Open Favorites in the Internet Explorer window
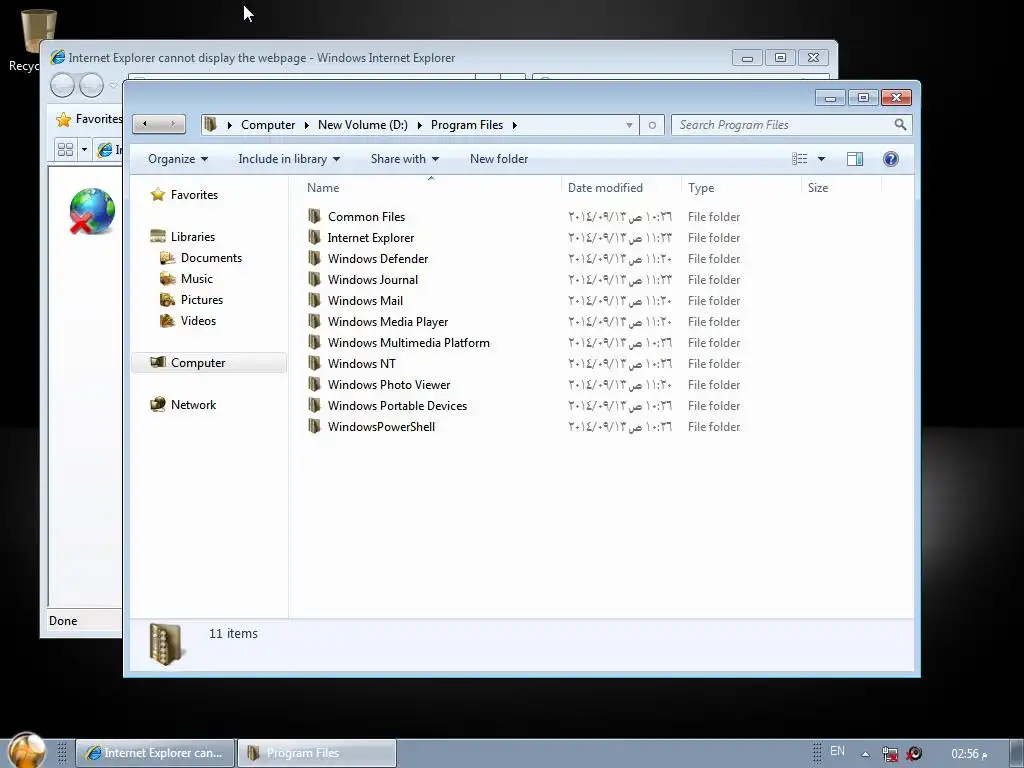The image size is (1024, 768). pos(89,119)
